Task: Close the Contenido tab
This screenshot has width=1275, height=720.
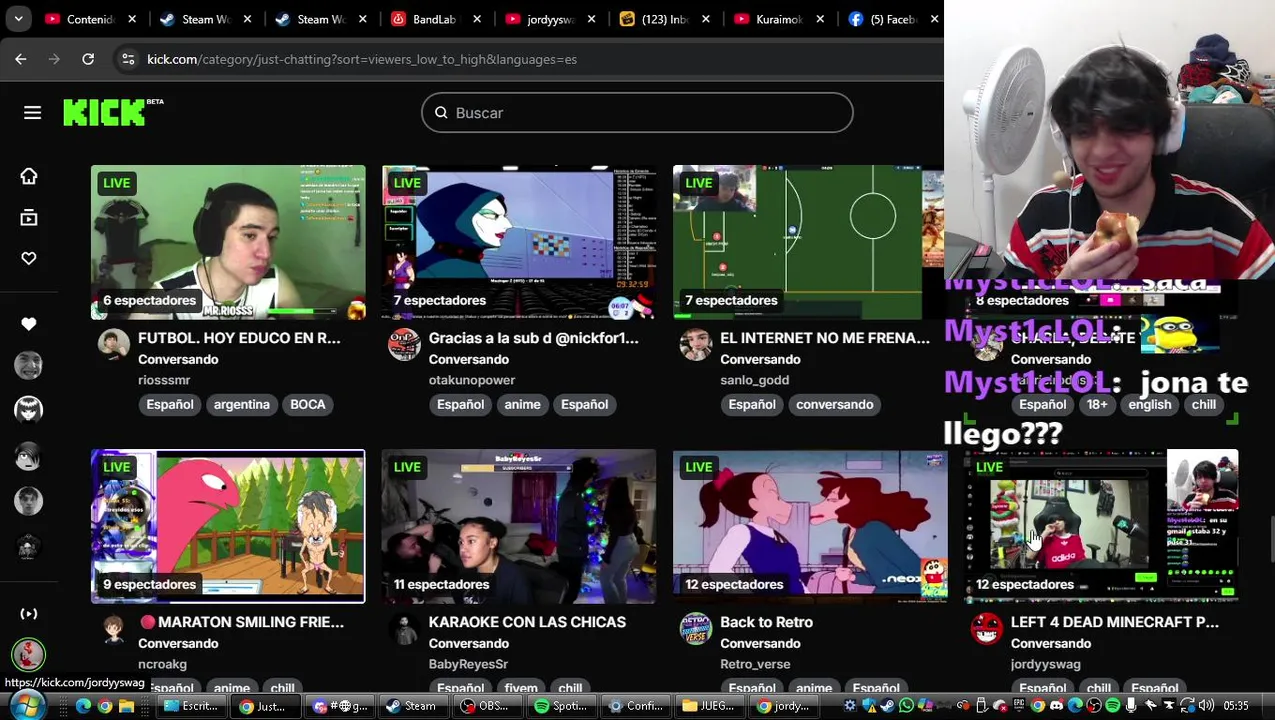Action: [133, 19]
